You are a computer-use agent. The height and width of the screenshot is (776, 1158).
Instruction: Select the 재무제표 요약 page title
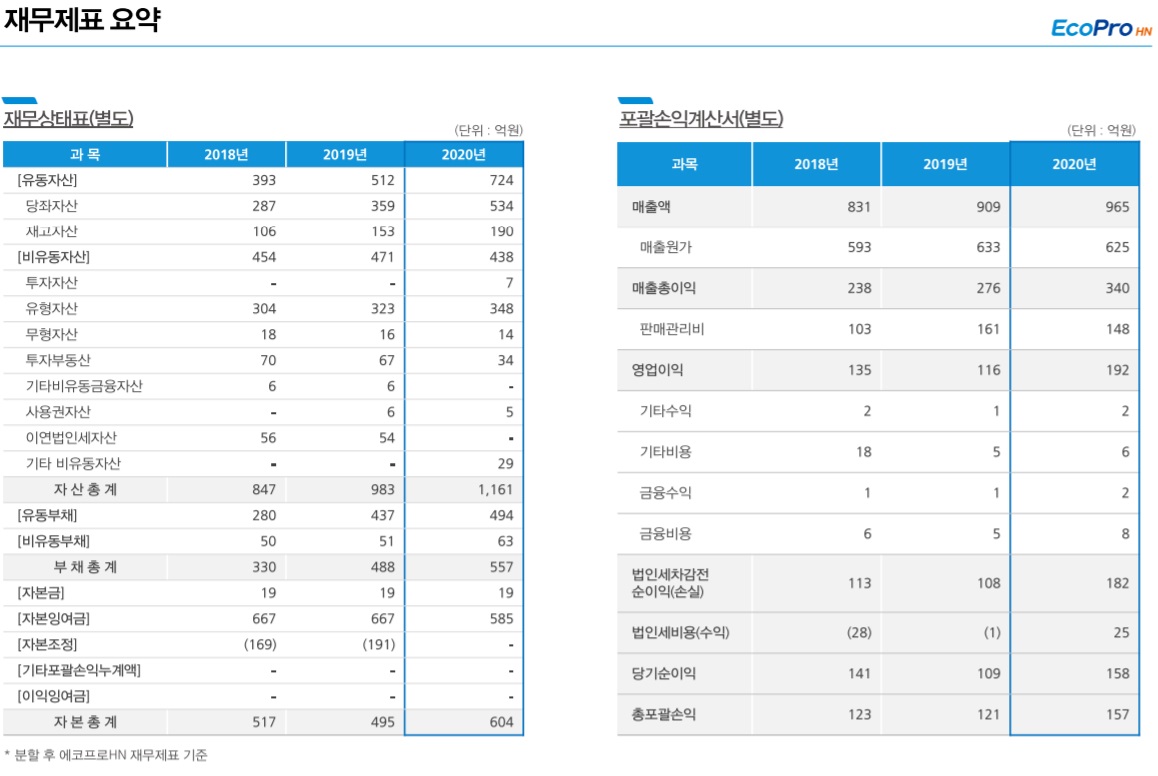[82, 19]
